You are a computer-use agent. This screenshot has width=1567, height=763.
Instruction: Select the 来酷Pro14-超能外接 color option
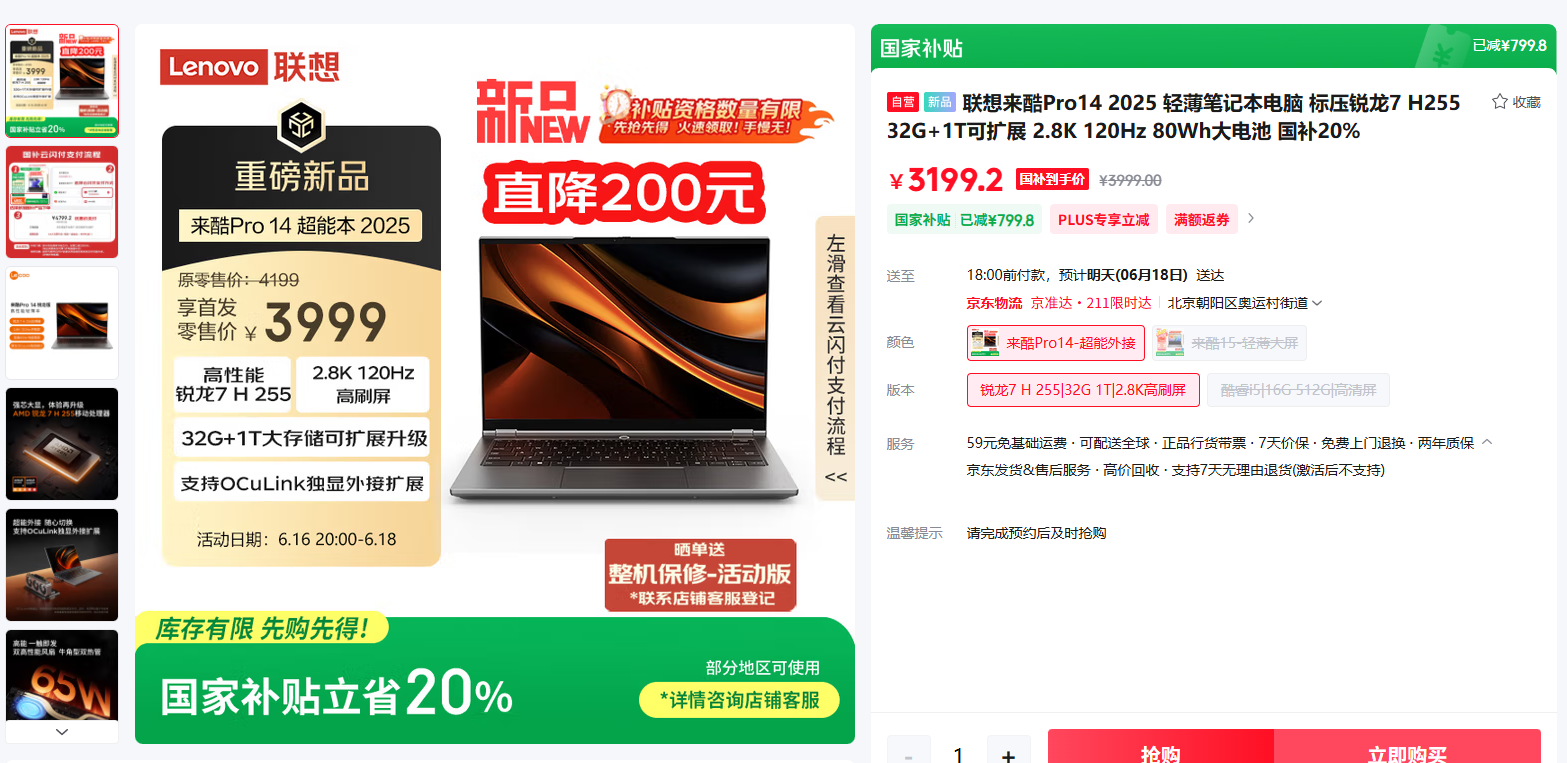[x=1056, y=343]
